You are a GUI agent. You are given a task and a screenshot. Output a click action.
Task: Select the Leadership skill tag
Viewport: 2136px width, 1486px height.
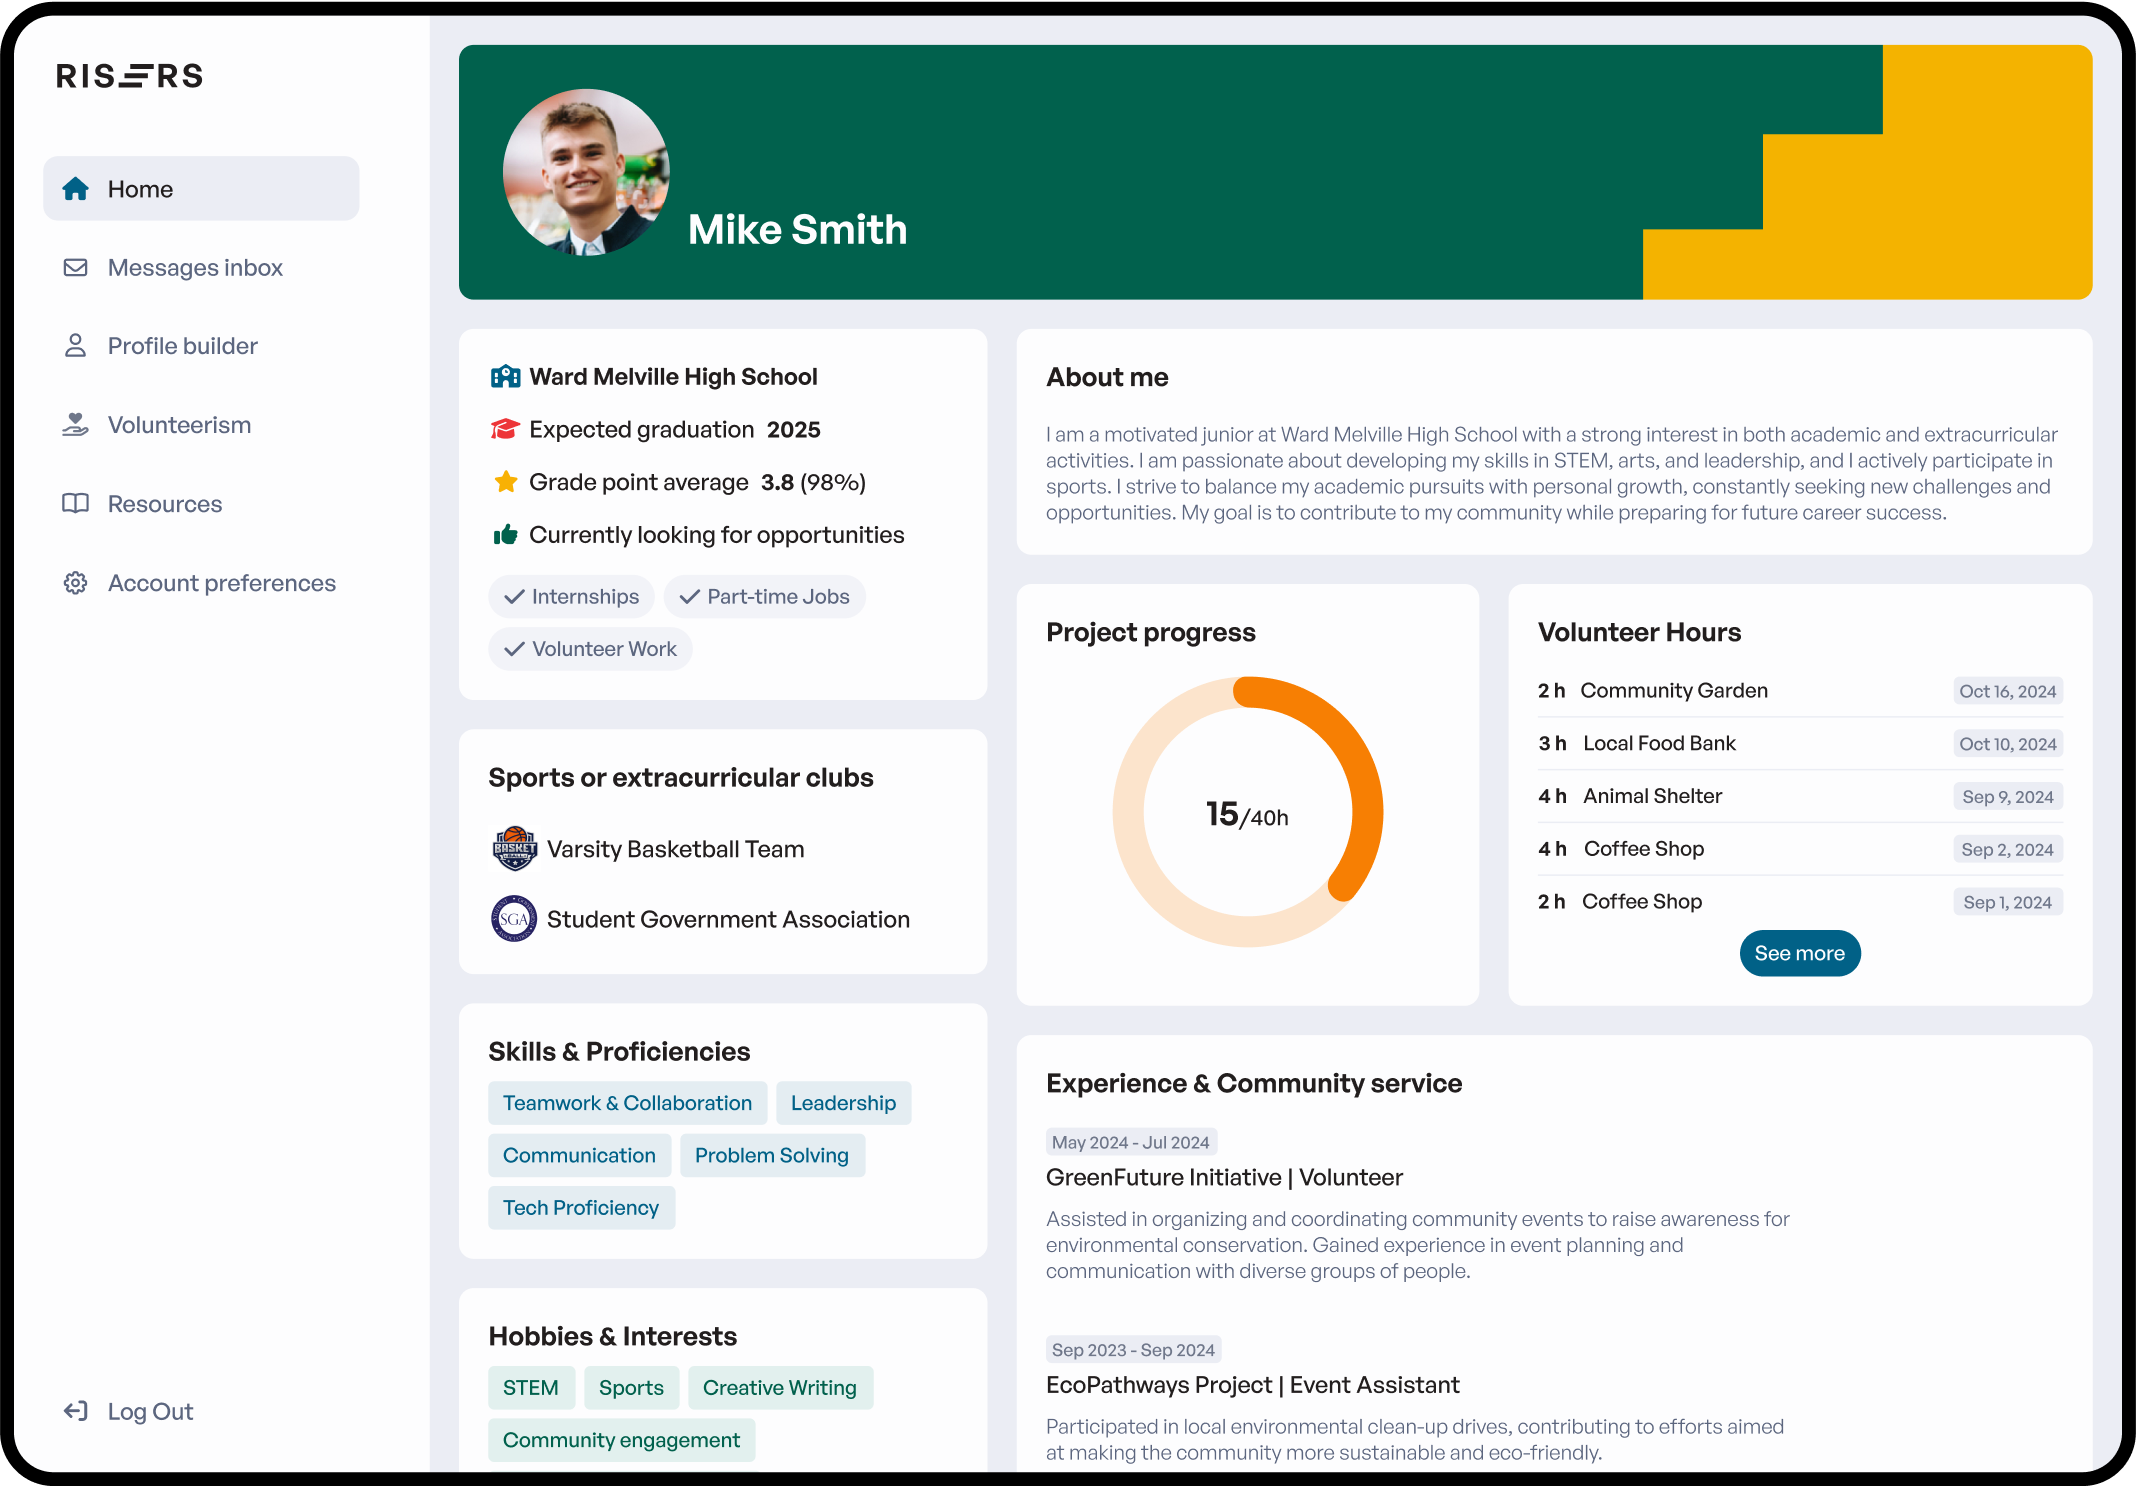(843, 1102)
